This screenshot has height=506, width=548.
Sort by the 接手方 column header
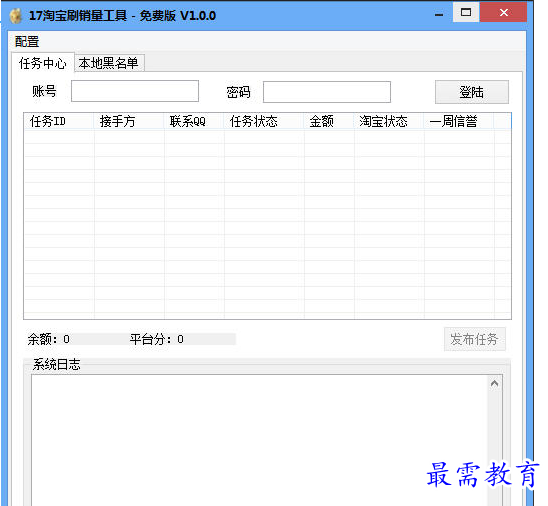pos(129,122)
